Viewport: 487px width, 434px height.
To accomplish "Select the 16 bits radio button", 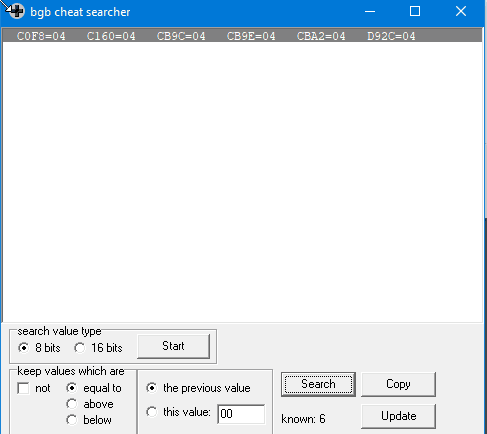I will pos(79,348).
